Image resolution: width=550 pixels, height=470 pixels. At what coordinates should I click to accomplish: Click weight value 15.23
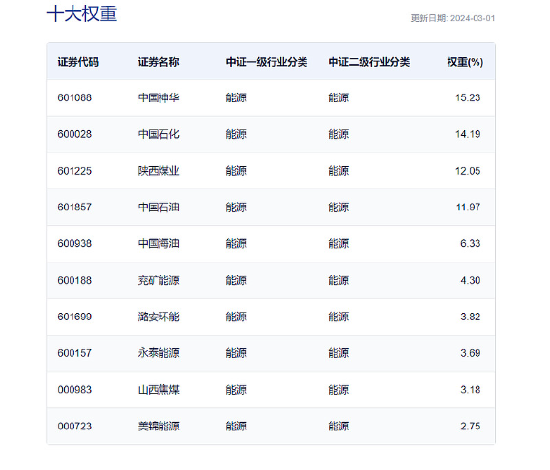(x=468, y=98)
